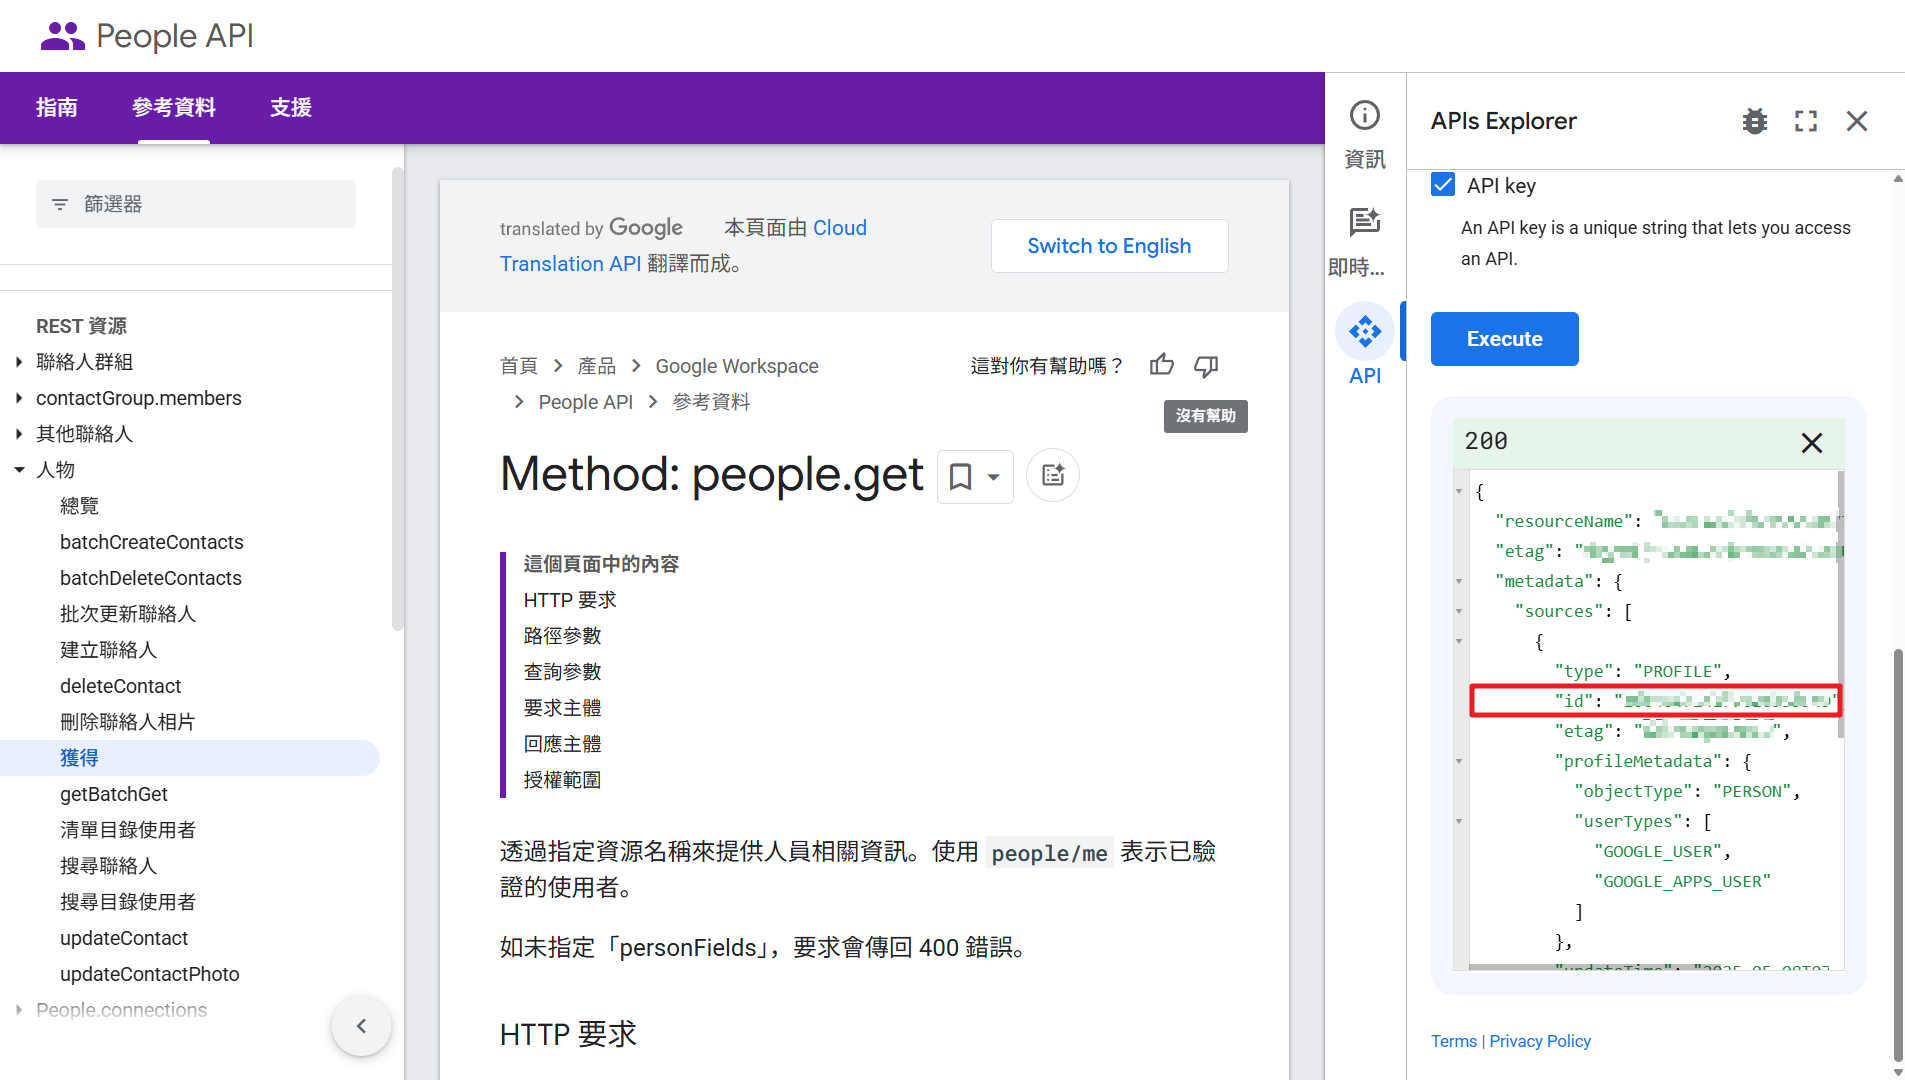Image resolution: width=1905 pixels, height=1080 pixels.
Task: Click the thumbs down not helpful icon
Action: (x=1206, y=366)
